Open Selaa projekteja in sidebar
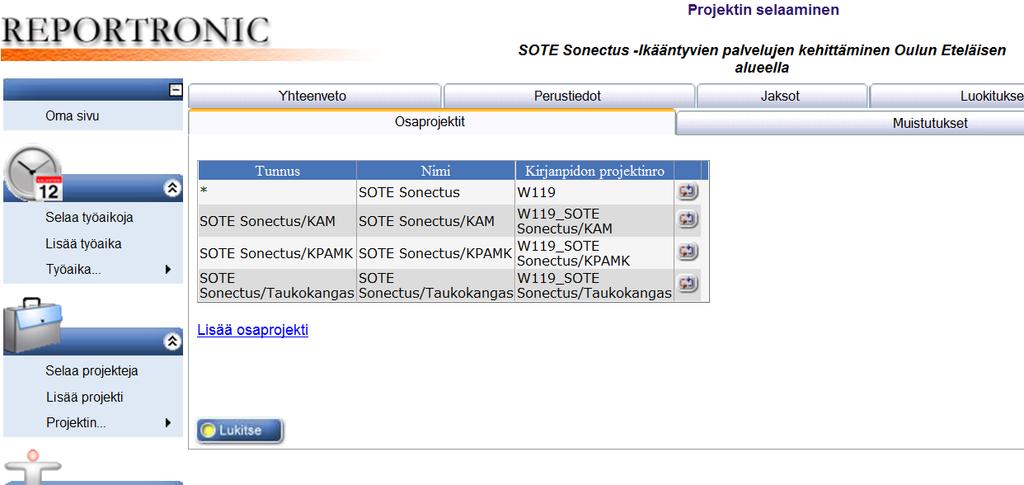The width and height of the screenshot is (1024, 485). coord(91,371)
